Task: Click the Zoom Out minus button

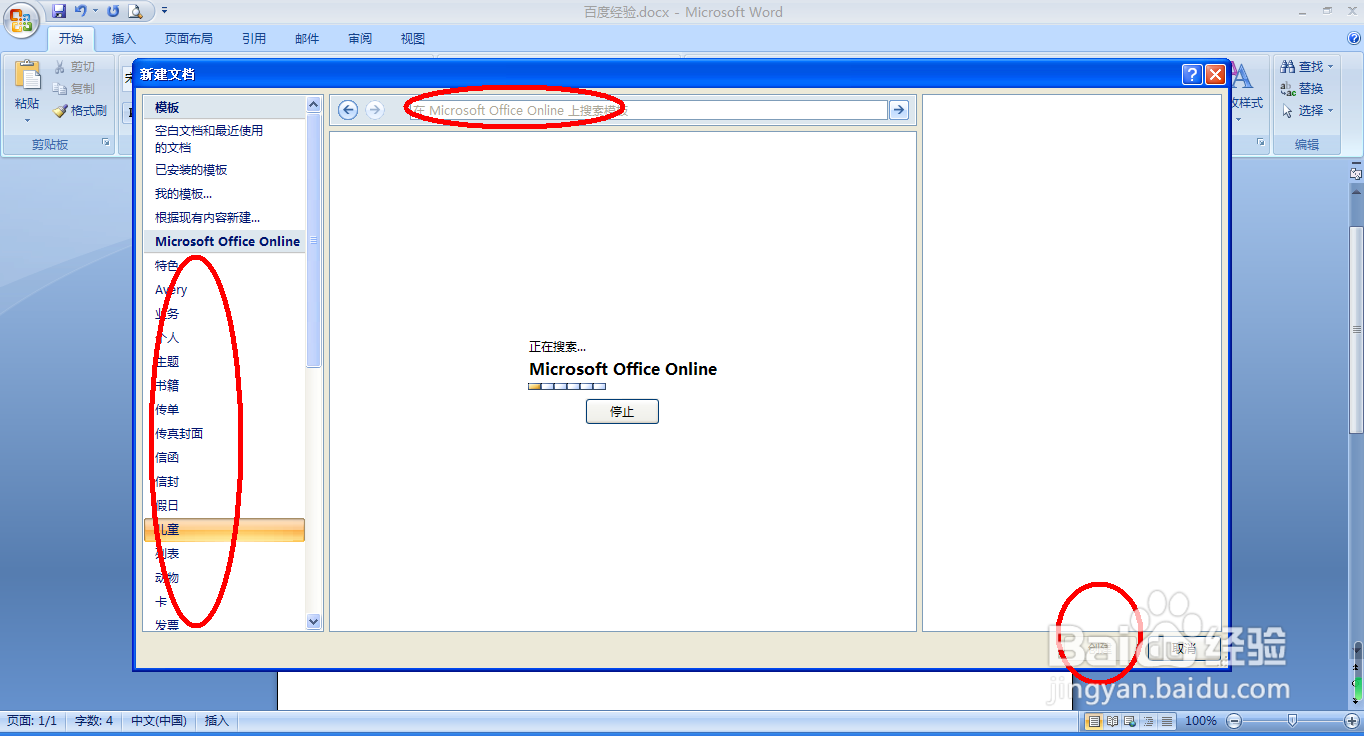Action: 1234,721
